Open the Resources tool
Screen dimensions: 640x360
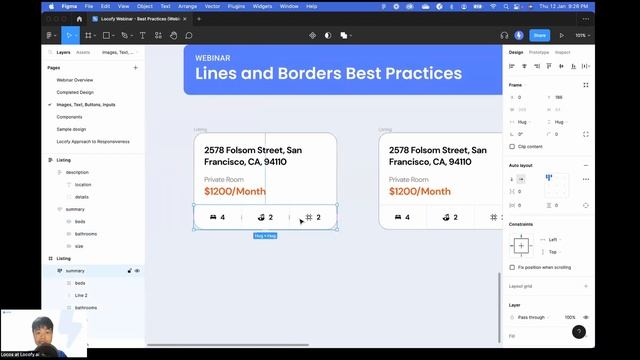158,36
